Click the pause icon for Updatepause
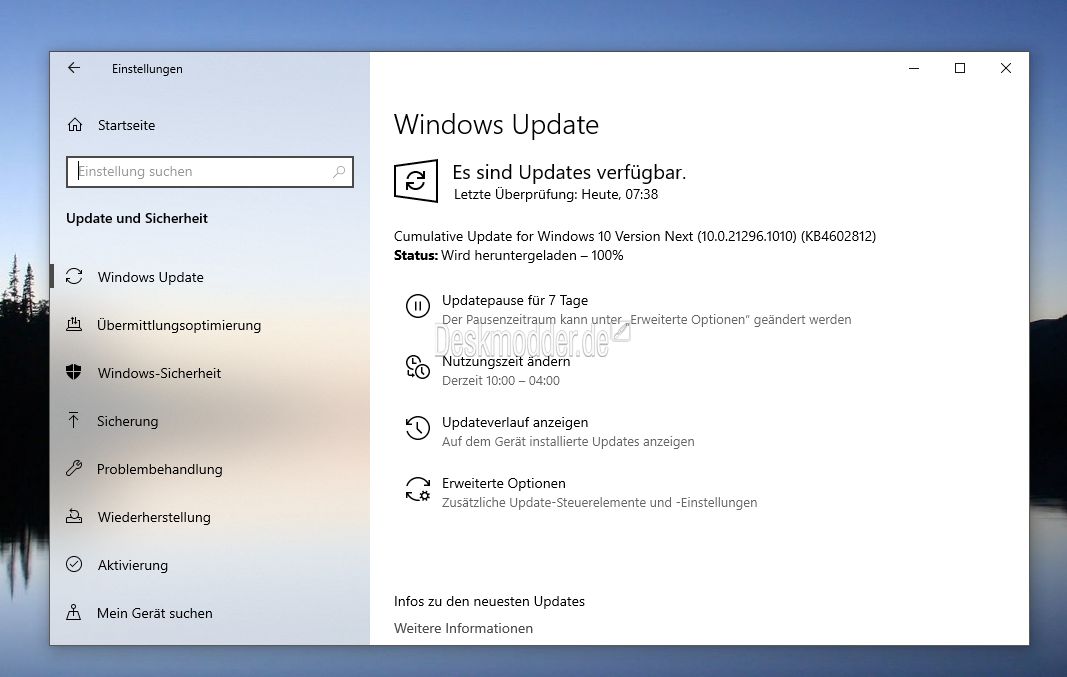This screenshot has width=1067, height=677. pos(418,306)
